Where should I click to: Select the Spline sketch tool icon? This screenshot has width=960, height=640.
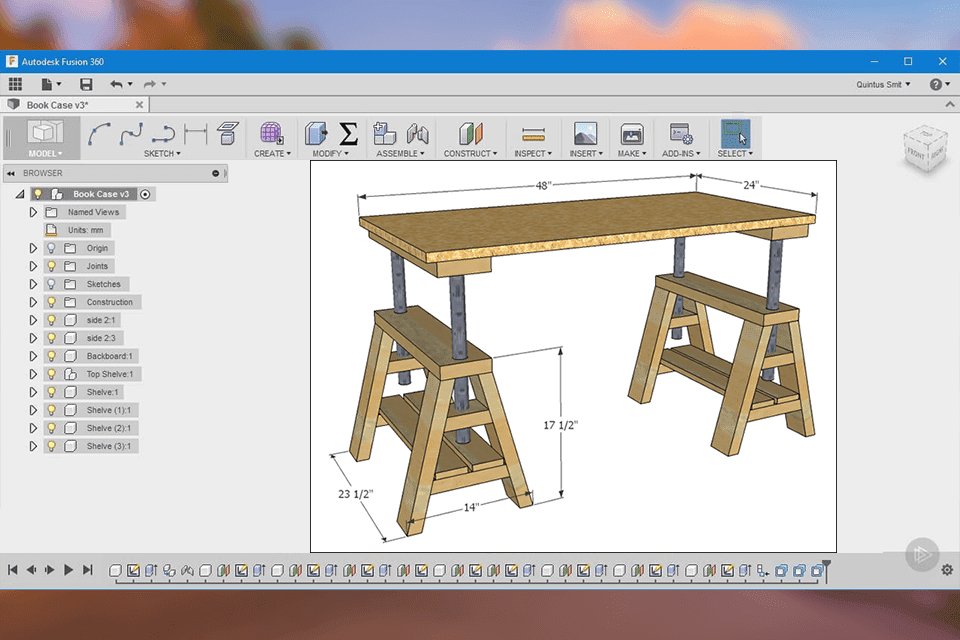pos(131,134)
